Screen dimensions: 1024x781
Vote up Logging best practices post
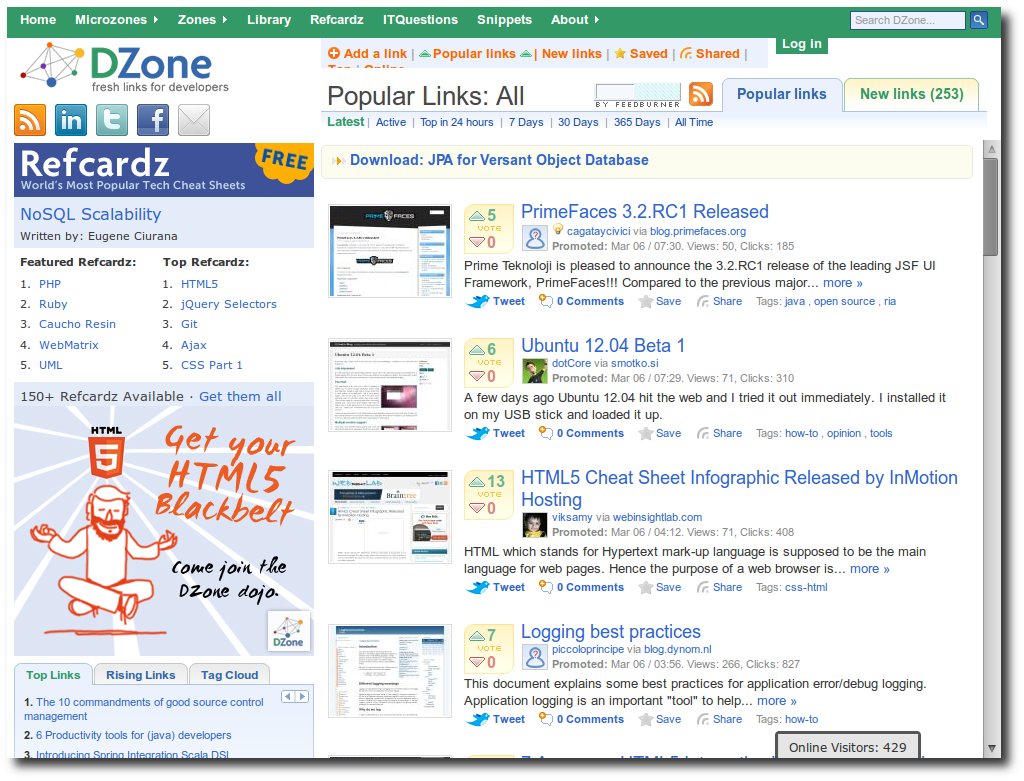[x=478, y=635]
